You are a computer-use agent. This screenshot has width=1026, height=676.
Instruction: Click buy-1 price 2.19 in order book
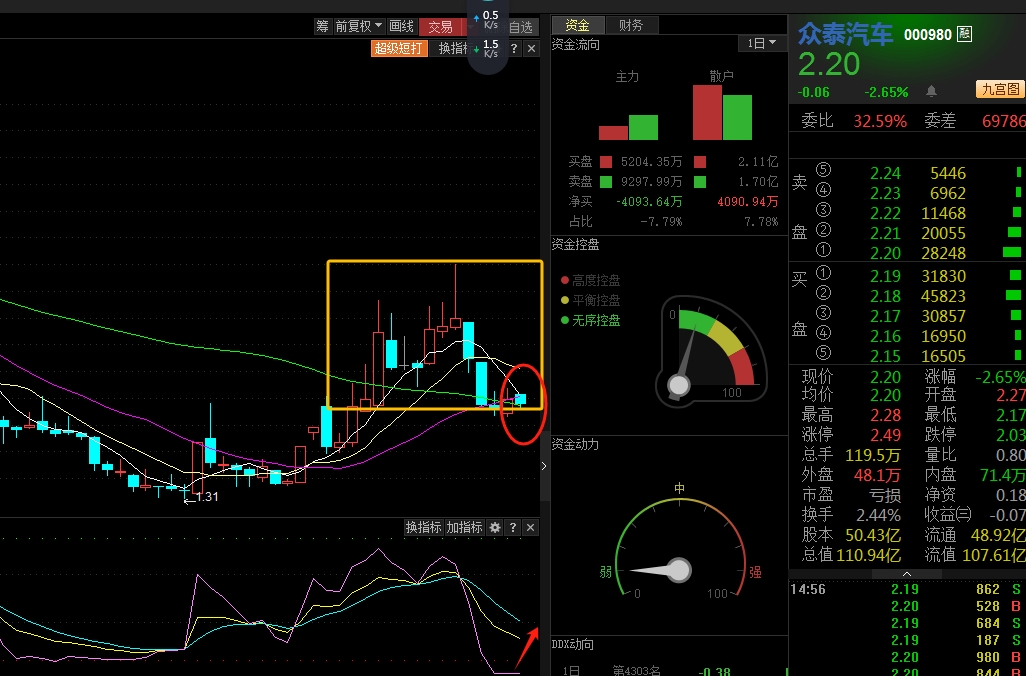pyautogui.click(x=885, y=276)
